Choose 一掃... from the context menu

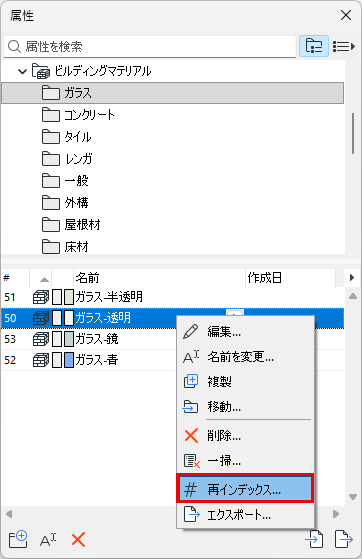click(x=245, y=461)
